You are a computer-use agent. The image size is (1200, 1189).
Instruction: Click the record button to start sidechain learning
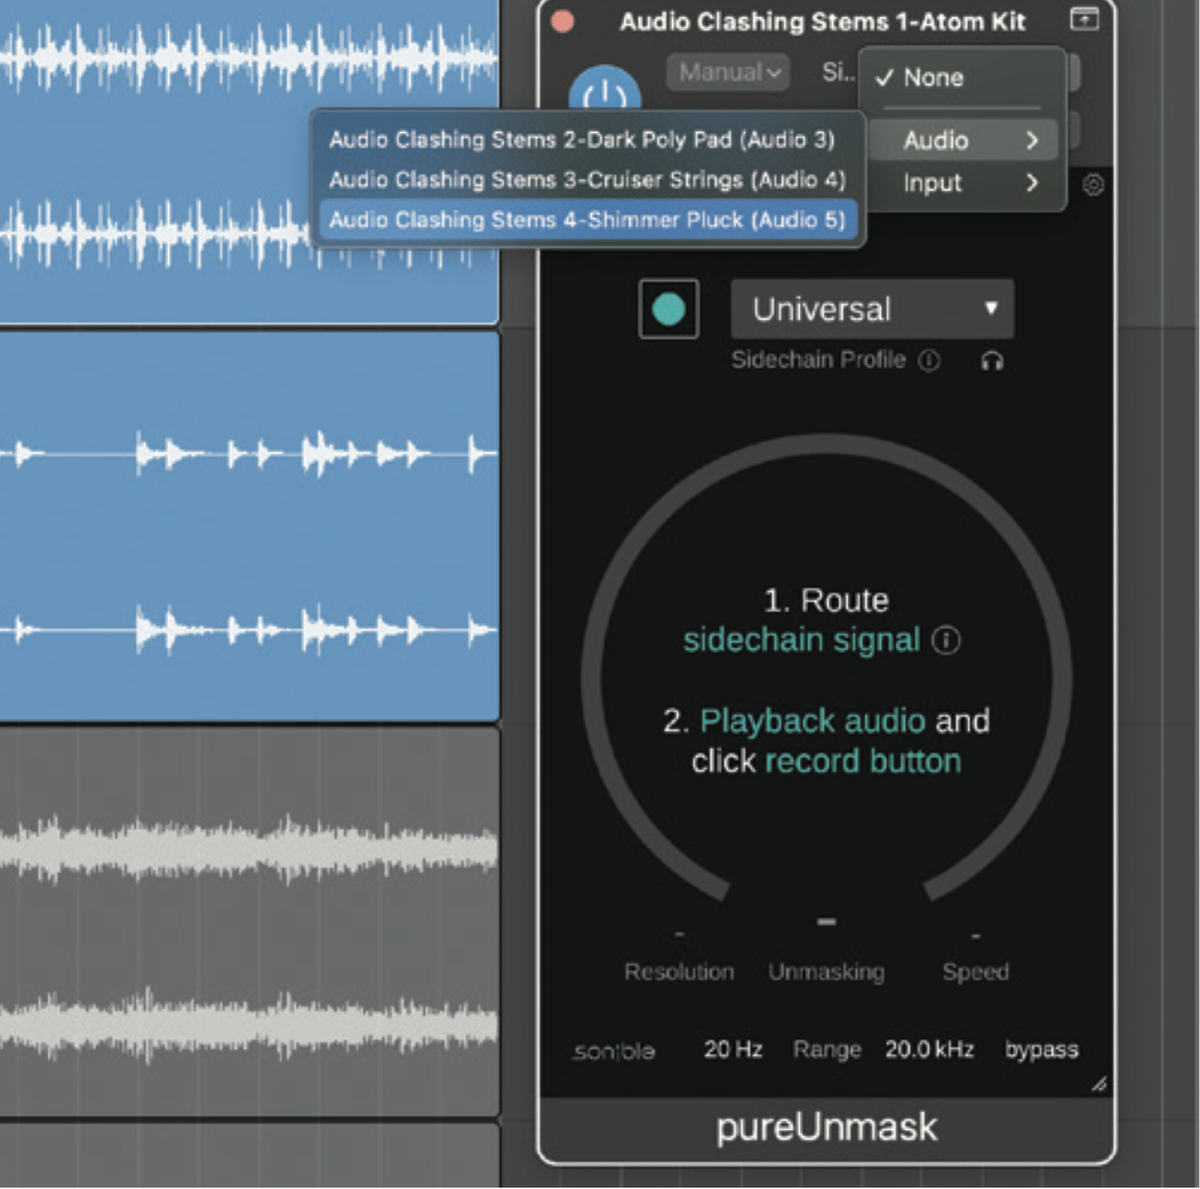pyautogui.click(x=668, y=309)
